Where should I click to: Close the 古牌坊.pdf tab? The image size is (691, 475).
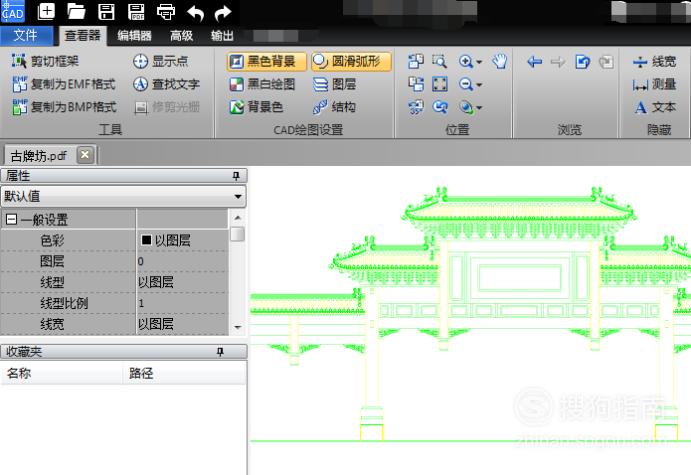[85, 155]
